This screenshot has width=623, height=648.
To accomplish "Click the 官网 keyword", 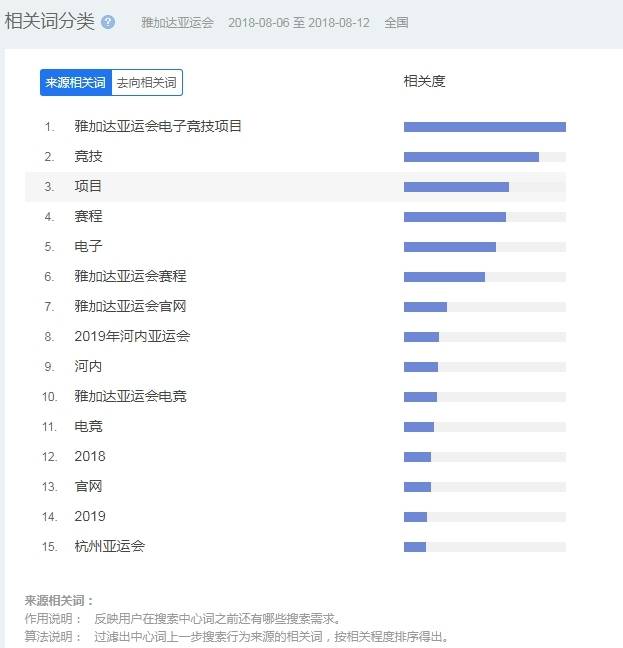I will tap(88, 487).
